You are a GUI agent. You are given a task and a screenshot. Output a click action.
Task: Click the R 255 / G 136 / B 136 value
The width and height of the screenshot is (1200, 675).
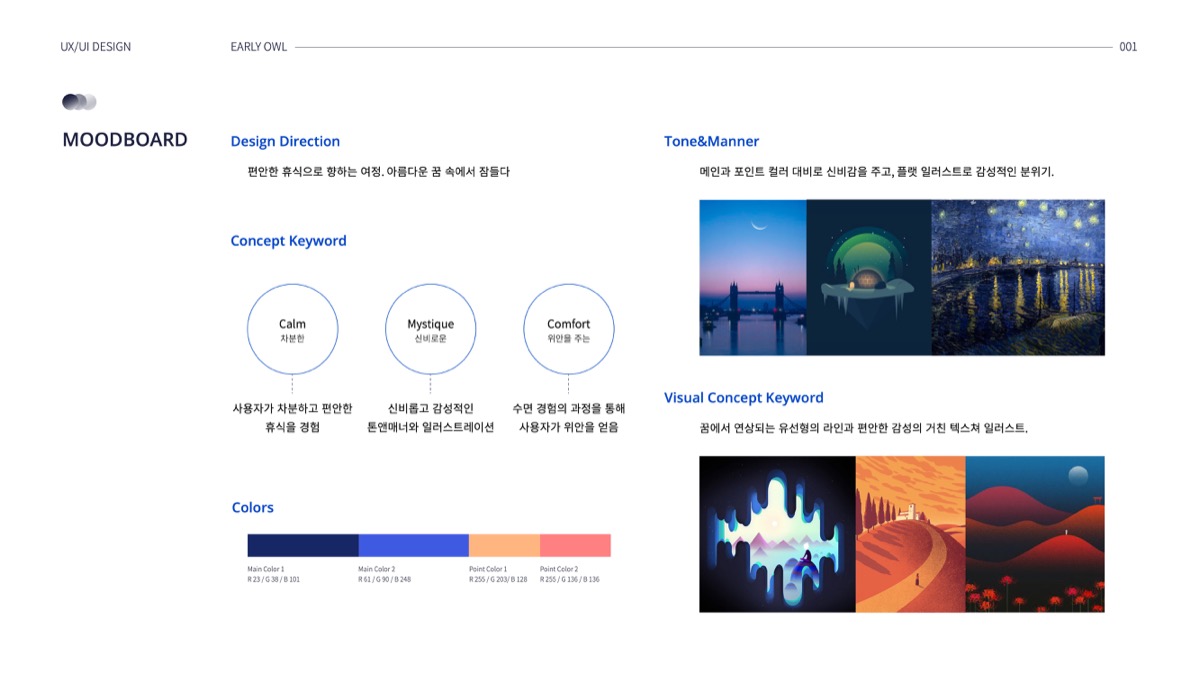tap(570, 579)
